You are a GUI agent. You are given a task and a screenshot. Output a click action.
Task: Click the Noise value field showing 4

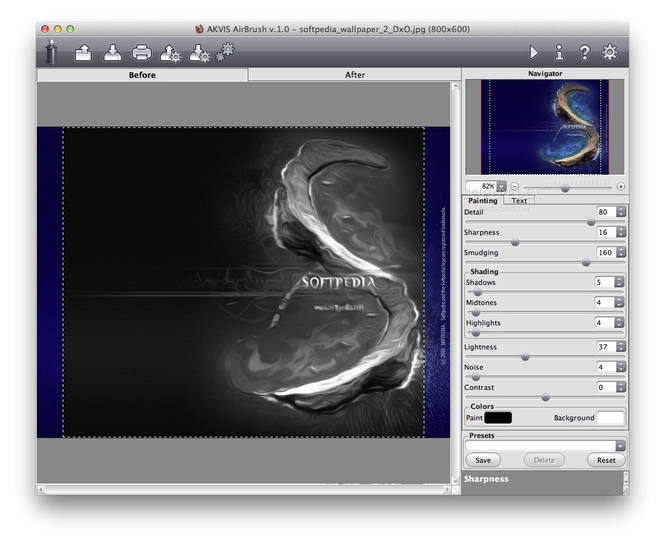[x=606, y=367]
